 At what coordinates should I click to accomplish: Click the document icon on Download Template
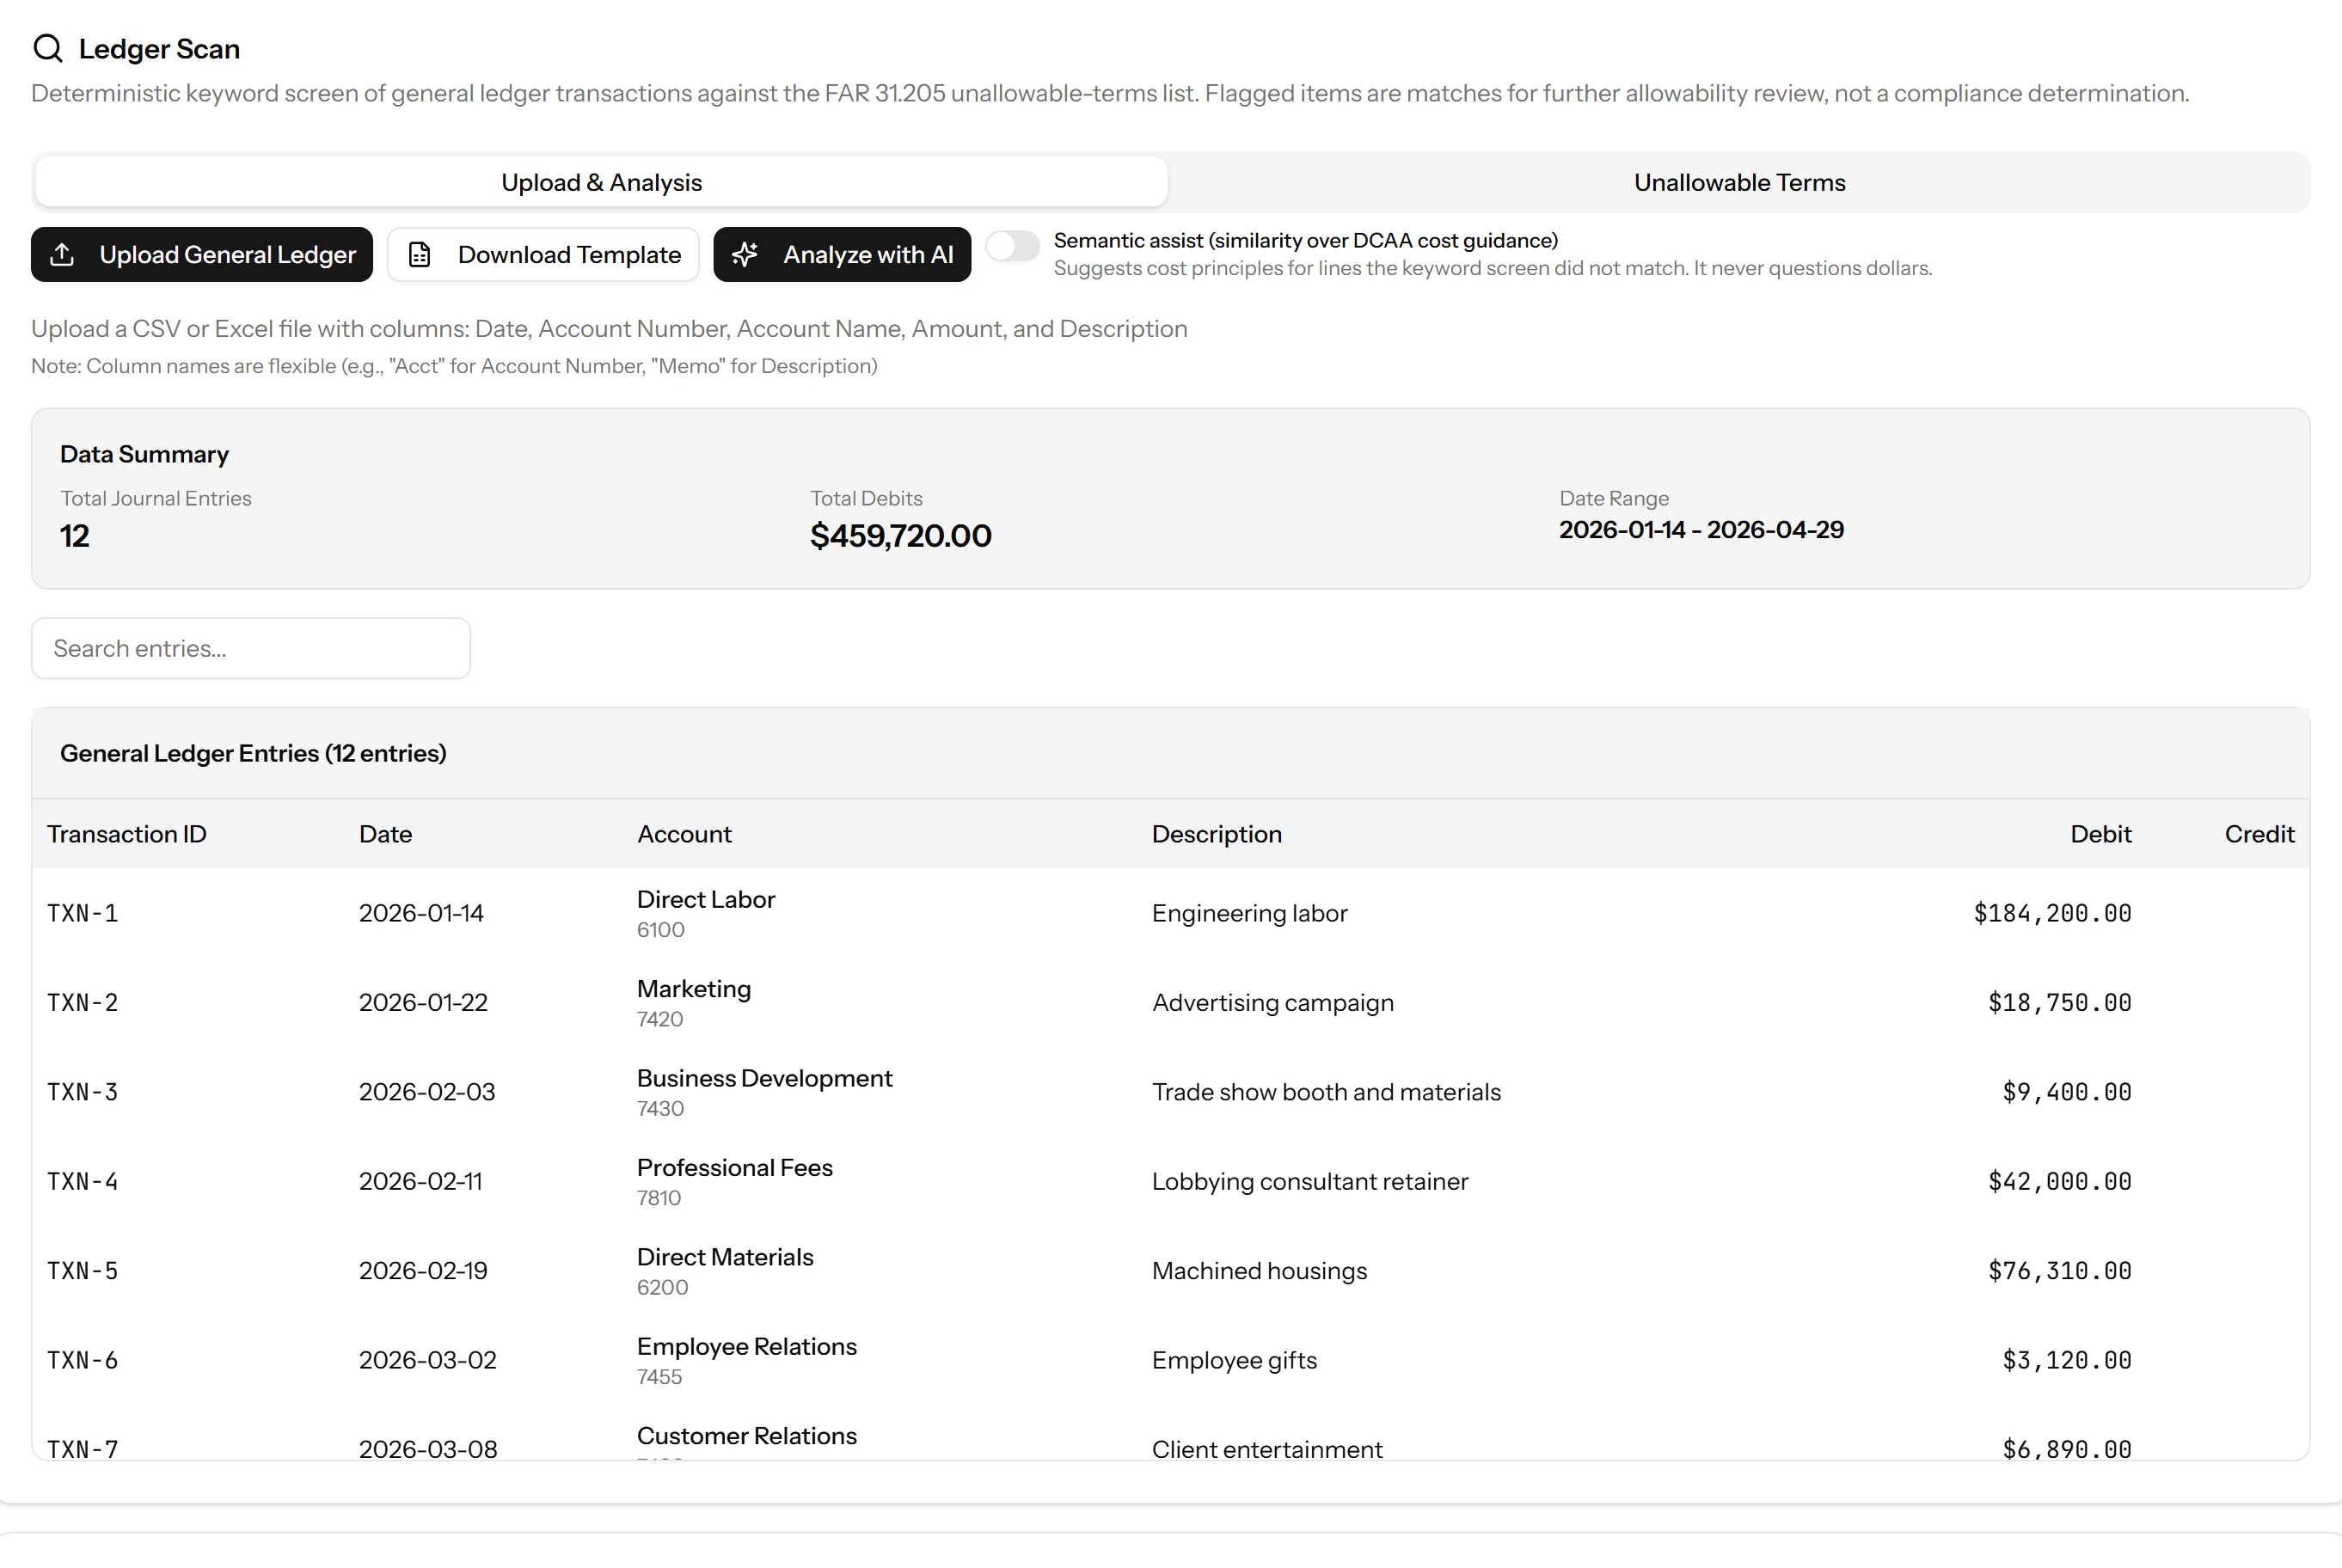click(x=420, y=255)
